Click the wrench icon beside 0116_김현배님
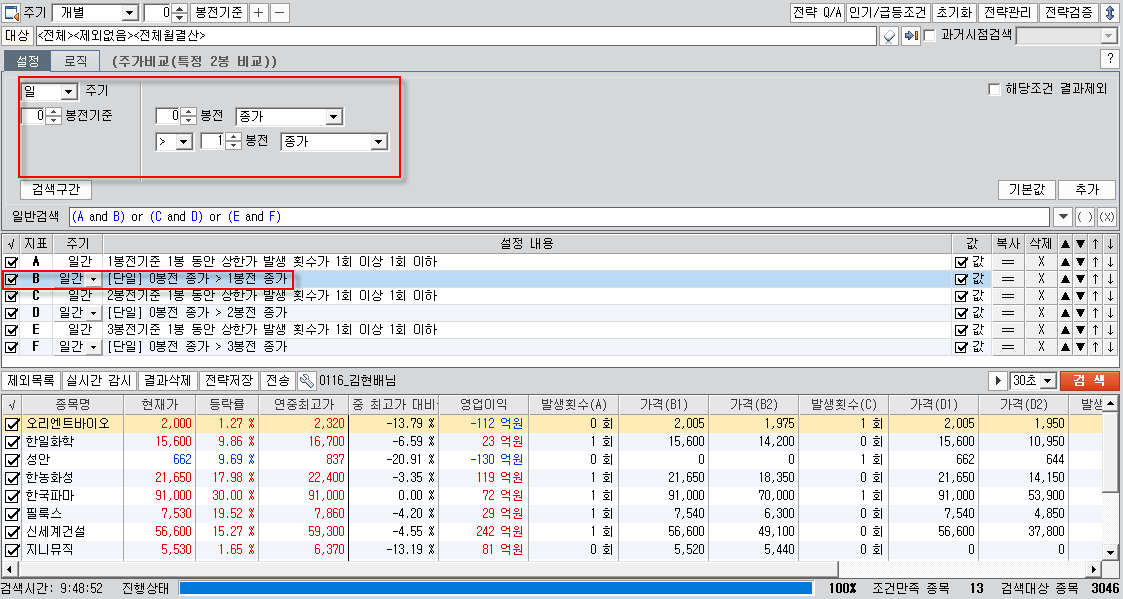The width and height of the screenshot is (1123, 599). tap(307, 381)
